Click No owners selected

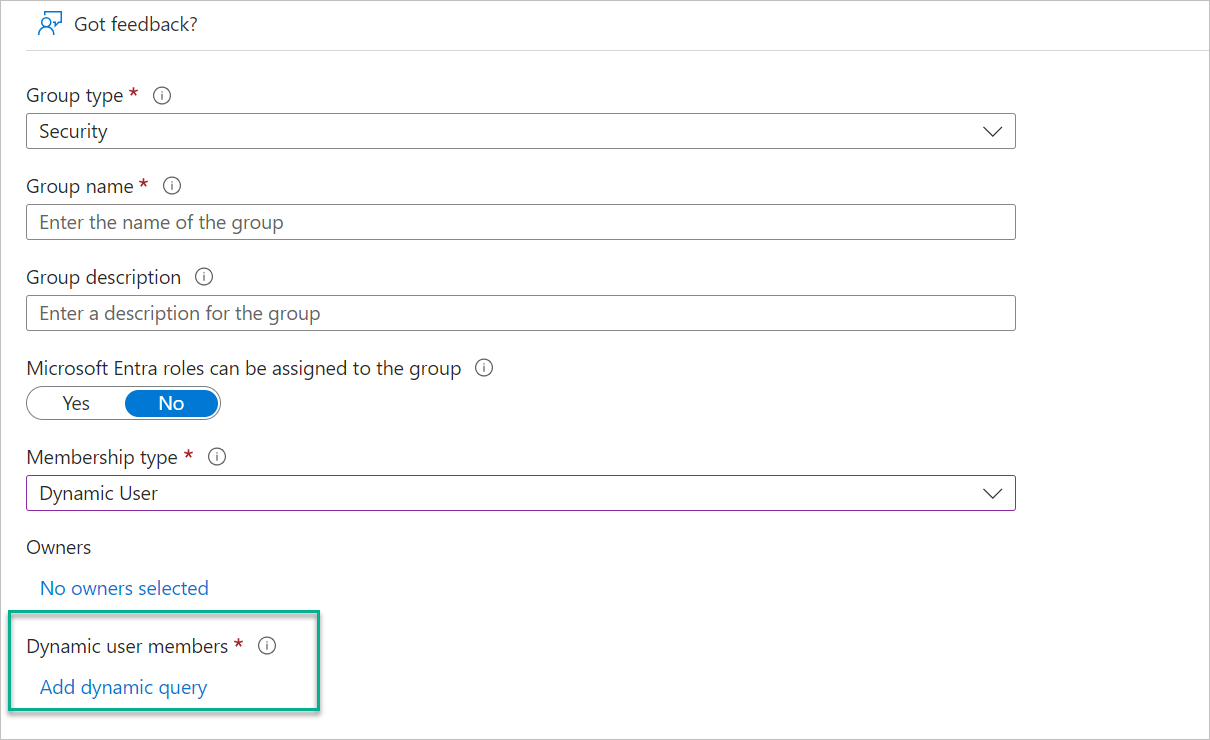pos(124,588)
